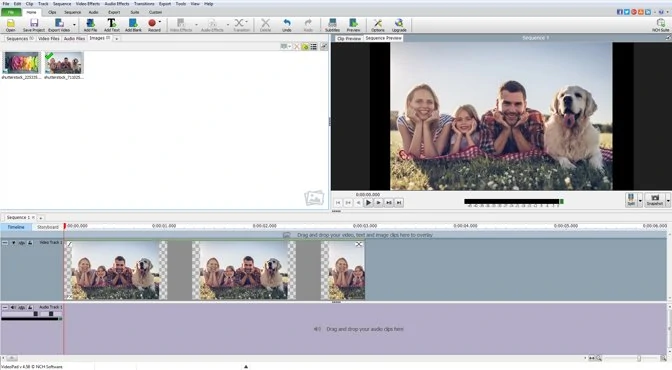The width and height of the screenshot is (672, 370).
Task: Expand the Export Video dropdown arrow
Action: pos(74,25)
